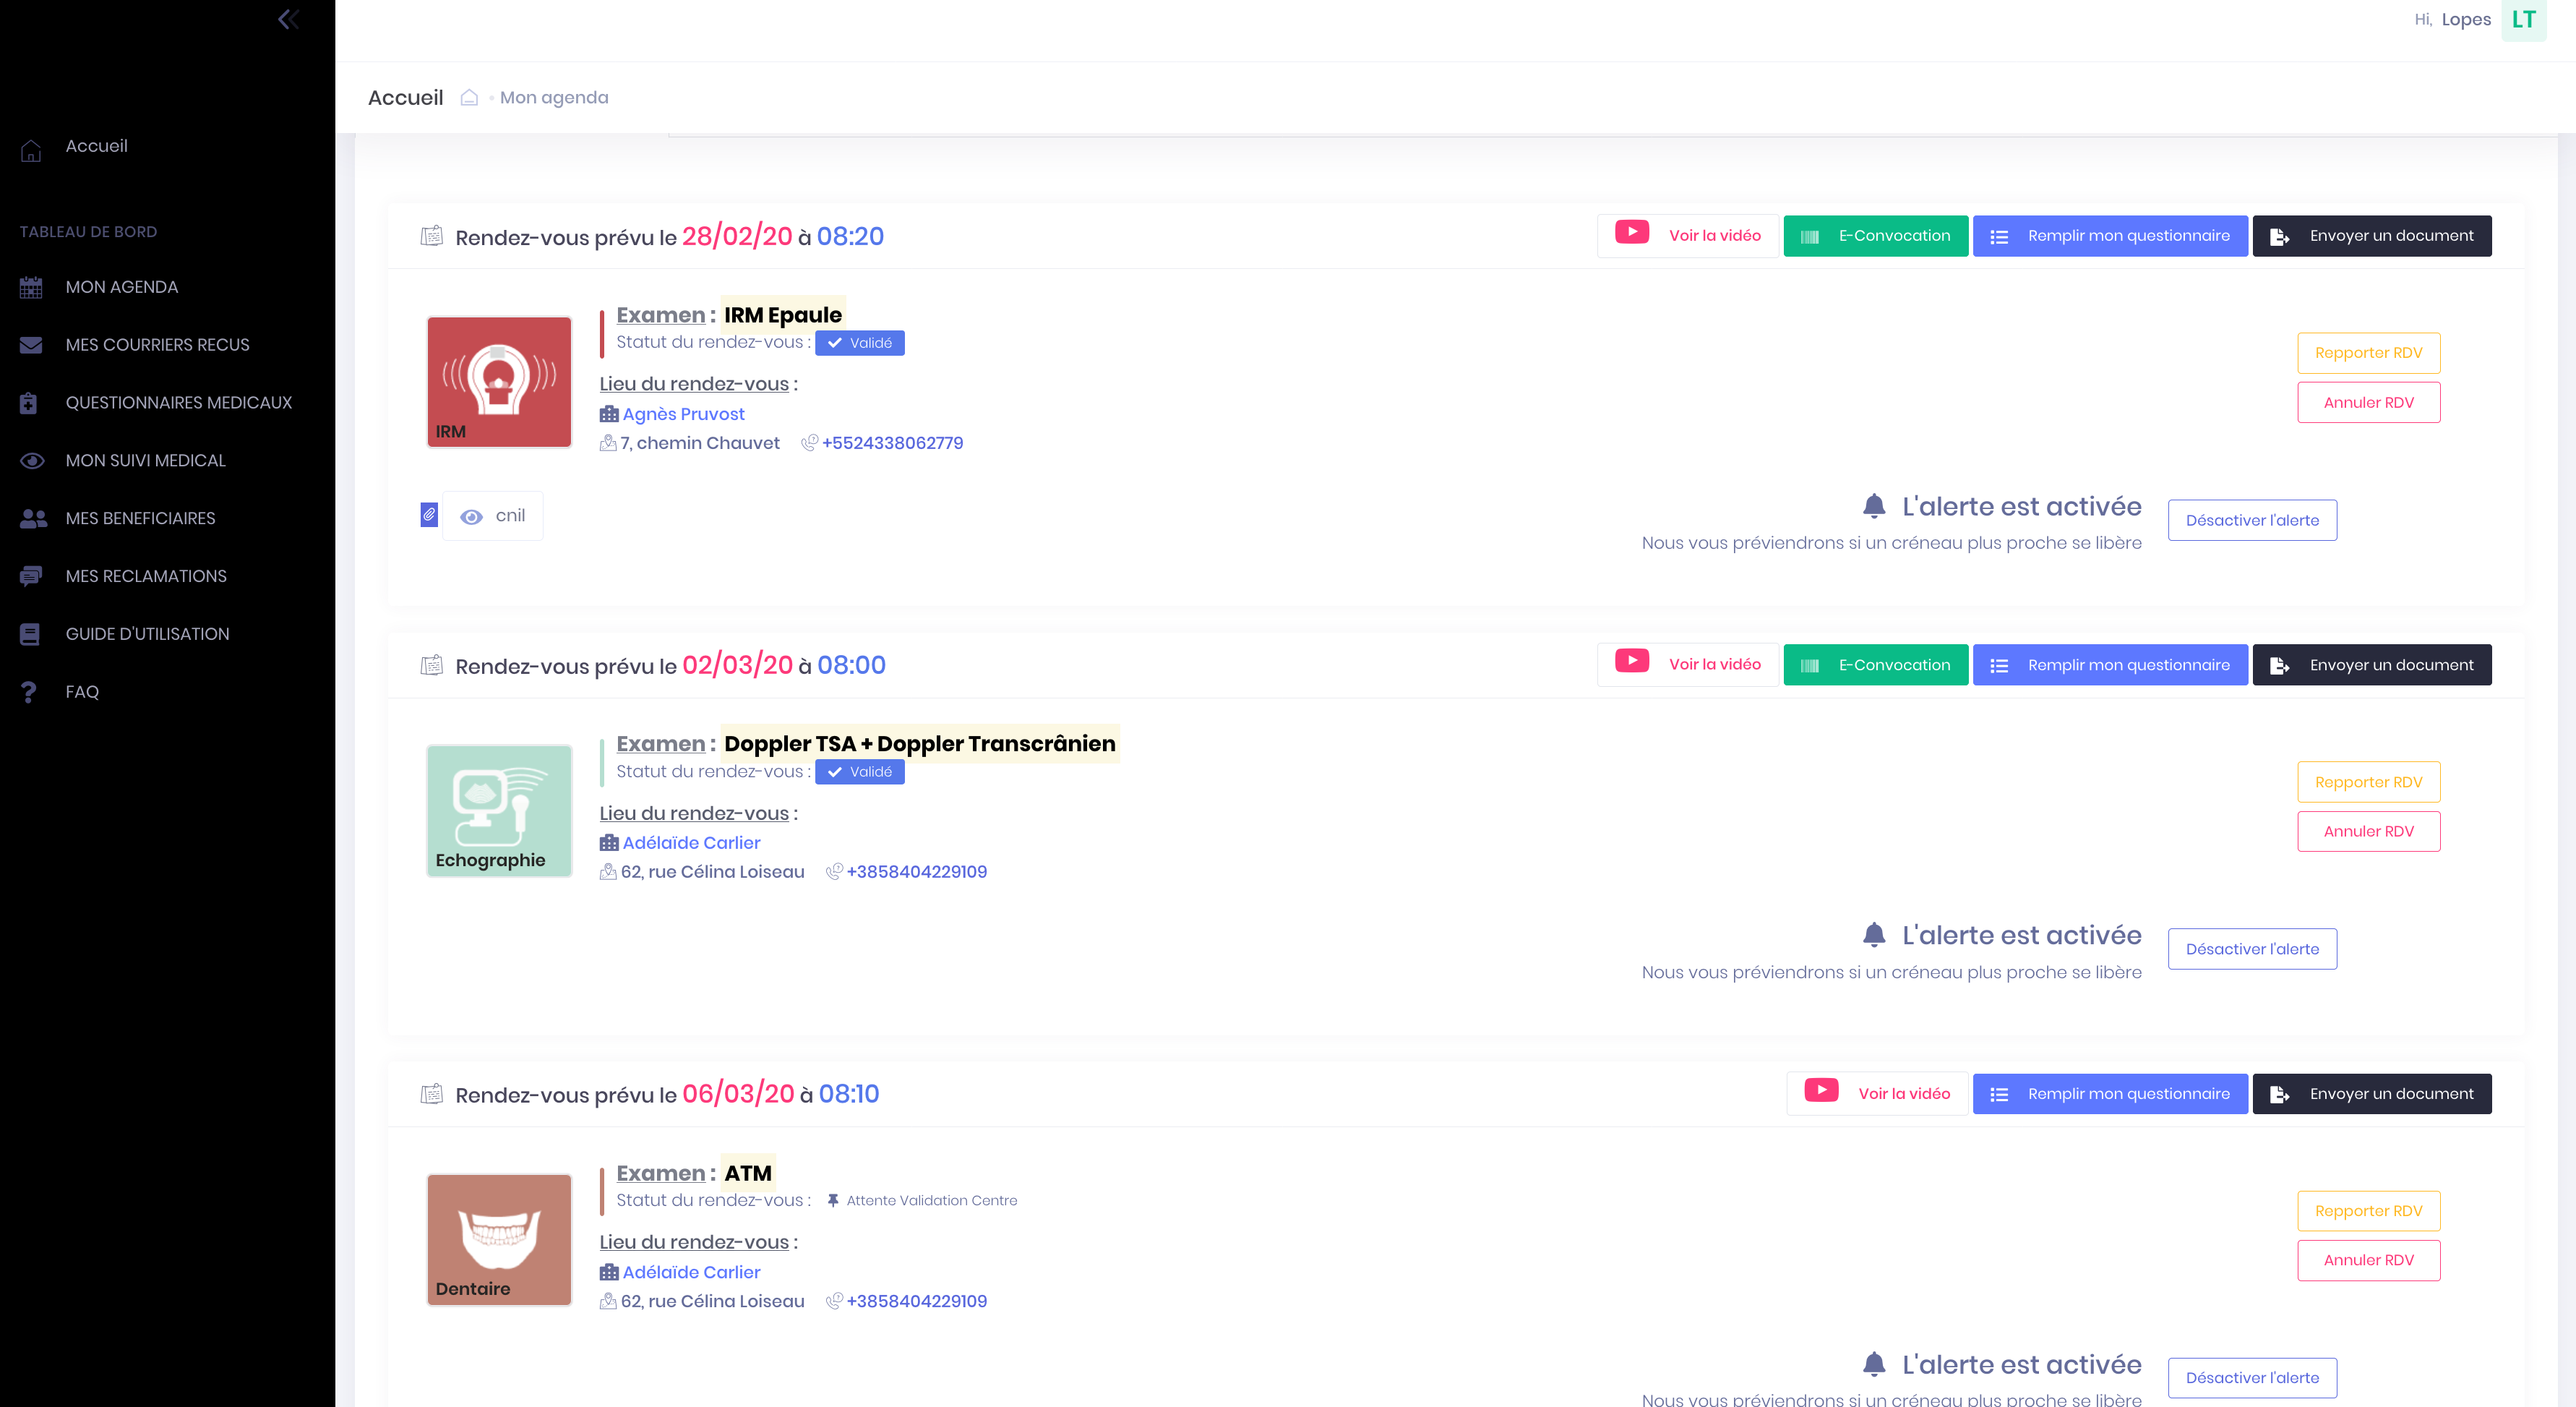Collapse the sidebar with double chevron
Viewport: 2576px width, 1407px height.
click(x=288, y=19)
